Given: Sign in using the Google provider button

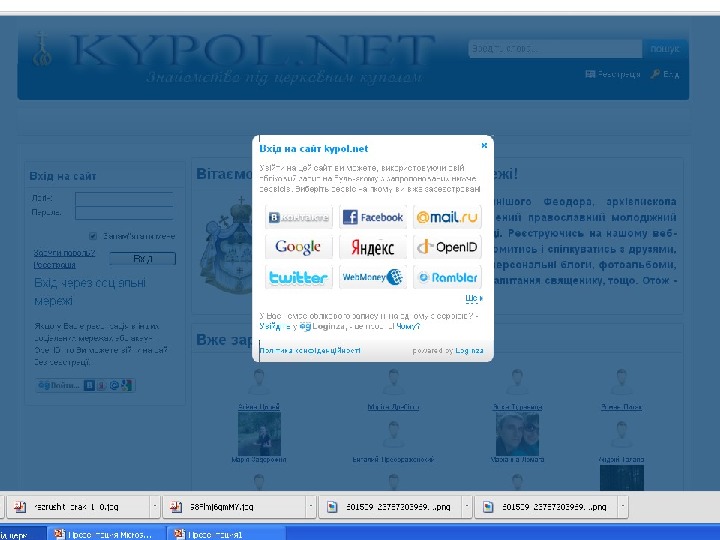Looking at the screenshot, I should pos(299,247).
